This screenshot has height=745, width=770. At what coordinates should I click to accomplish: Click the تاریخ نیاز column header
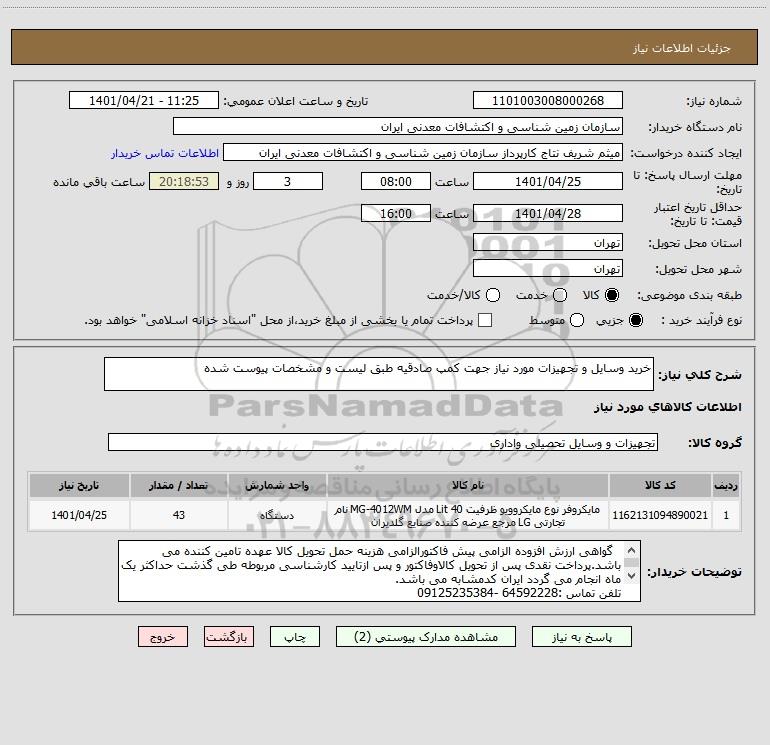[79, 485]
